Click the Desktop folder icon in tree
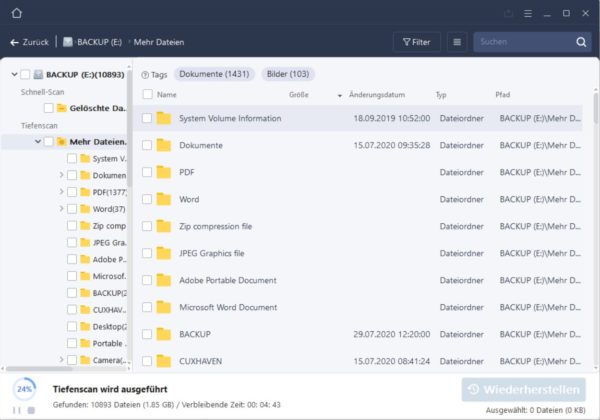600x420 pixels. pos(85,326)
